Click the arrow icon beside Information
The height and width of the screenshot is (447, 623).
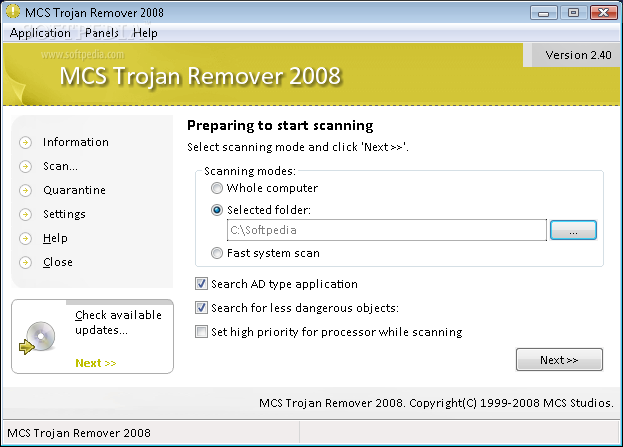(x=25, y=142)
